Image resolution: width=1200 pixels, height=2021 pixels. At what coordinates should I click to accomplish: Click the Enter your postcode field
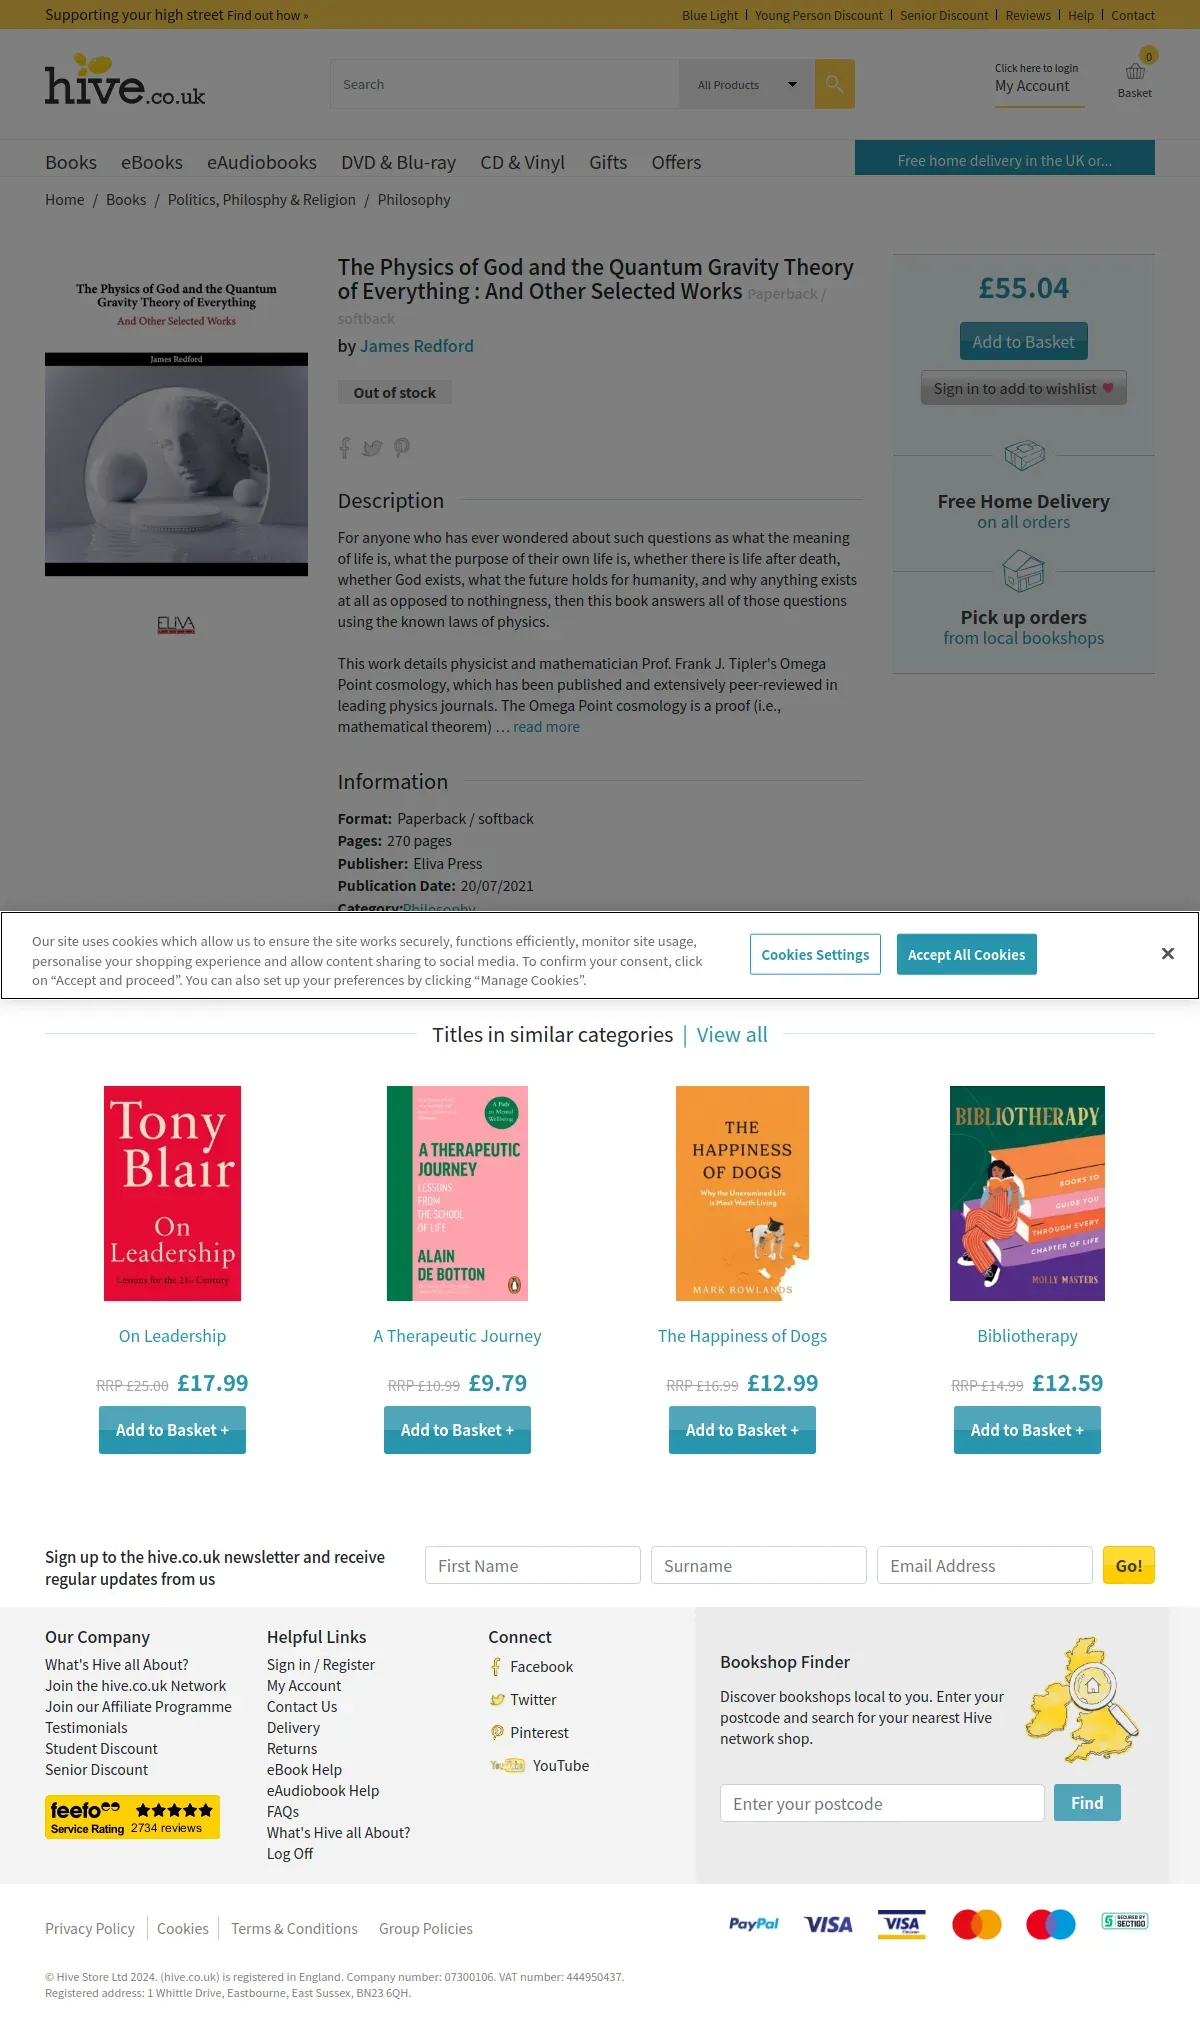click(x=882, y=1803)
